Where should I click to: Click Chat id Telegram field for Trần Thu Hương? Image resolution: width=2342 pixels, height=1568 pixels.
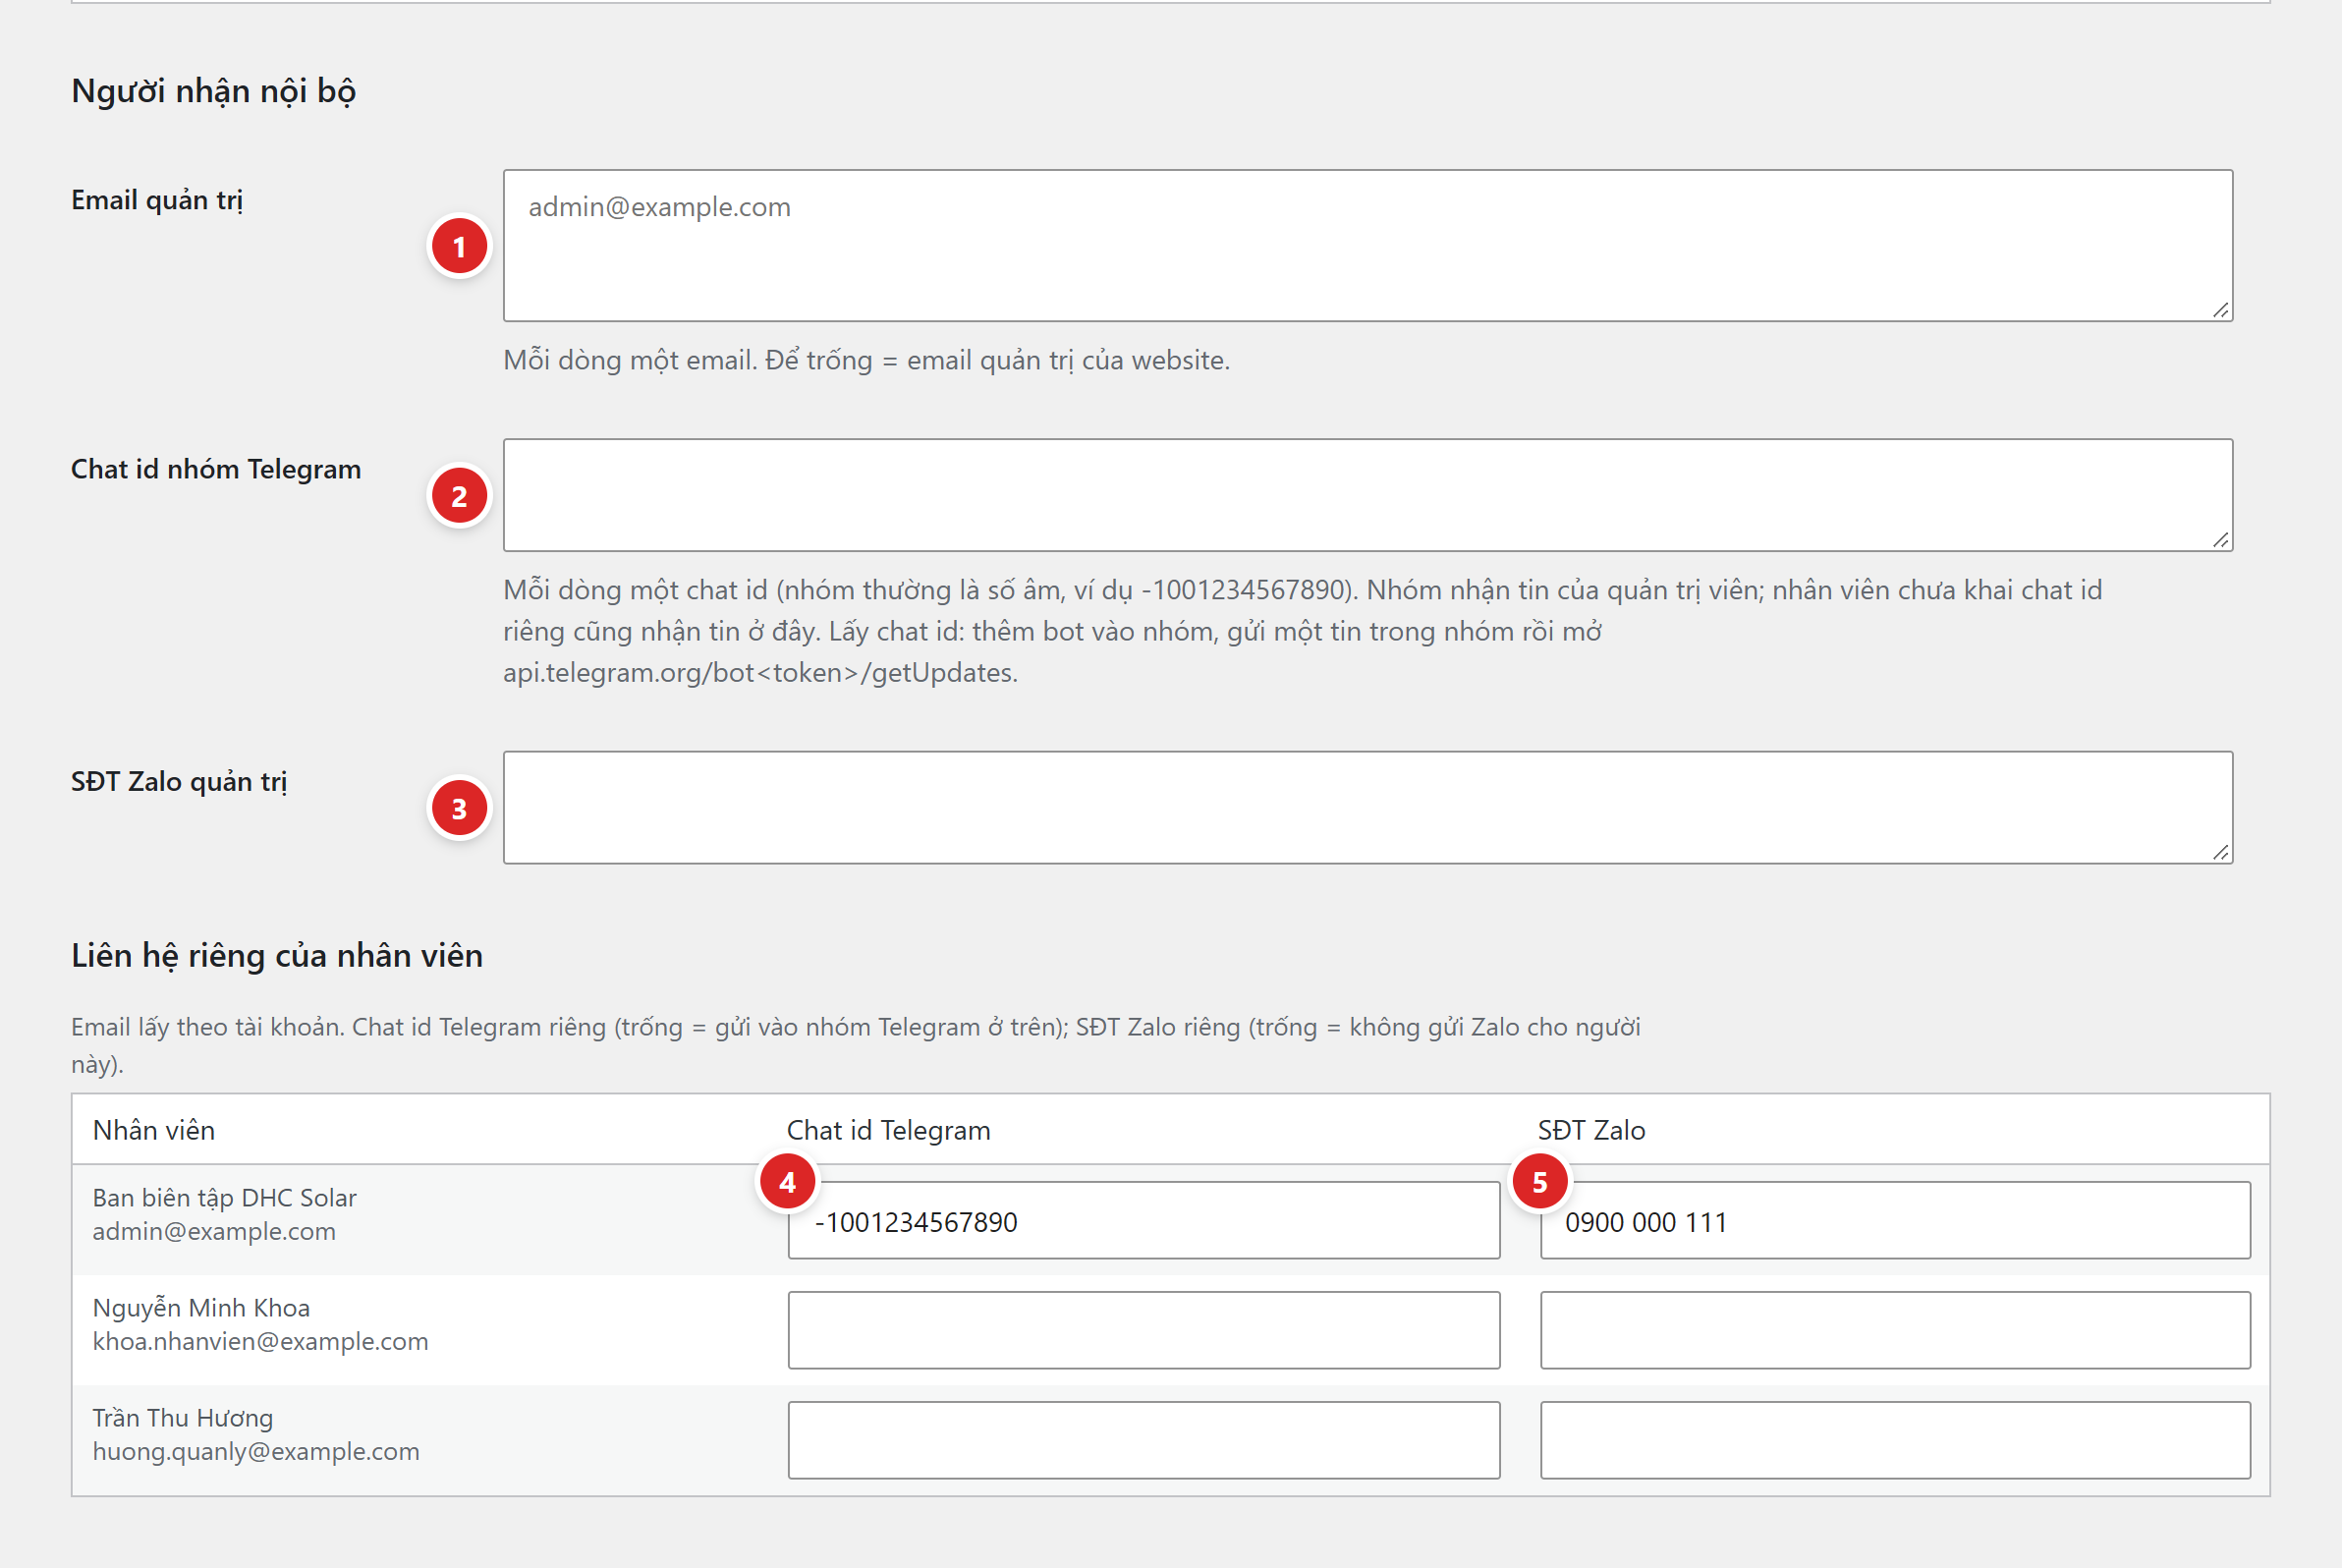click(1143, 1440)
